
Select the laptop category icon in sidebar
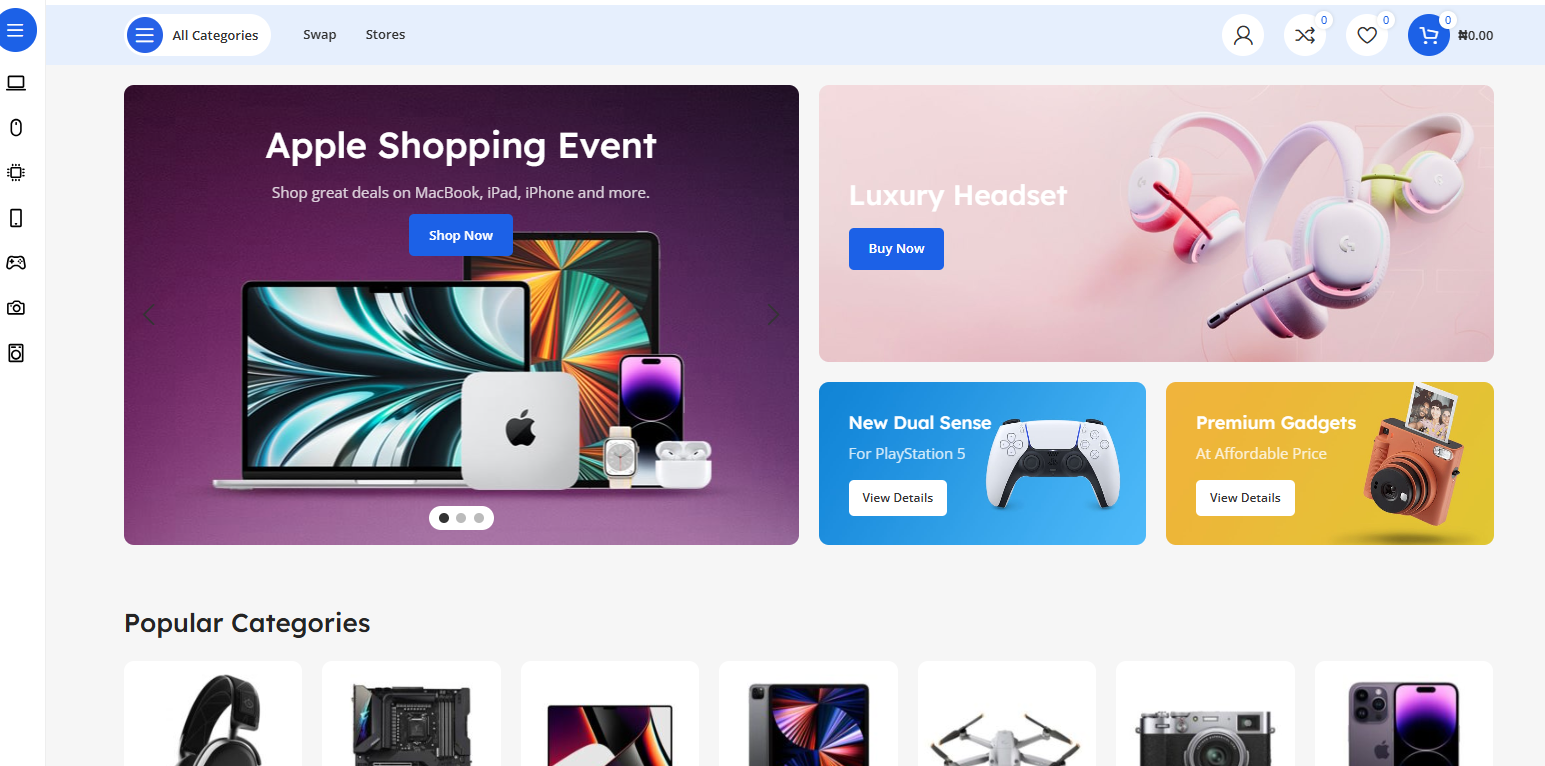click(x=16, y=83)
